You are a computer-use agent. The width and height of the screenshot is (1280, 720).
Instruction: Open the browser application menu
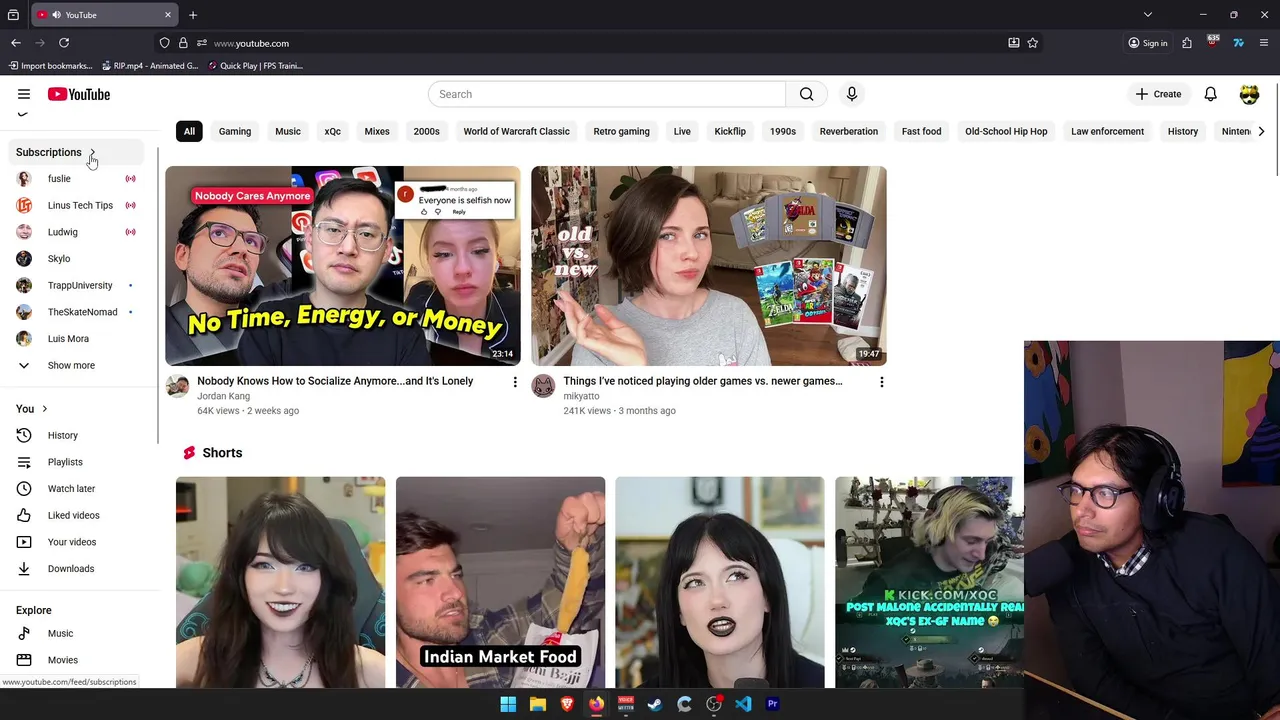(1264, 43)
